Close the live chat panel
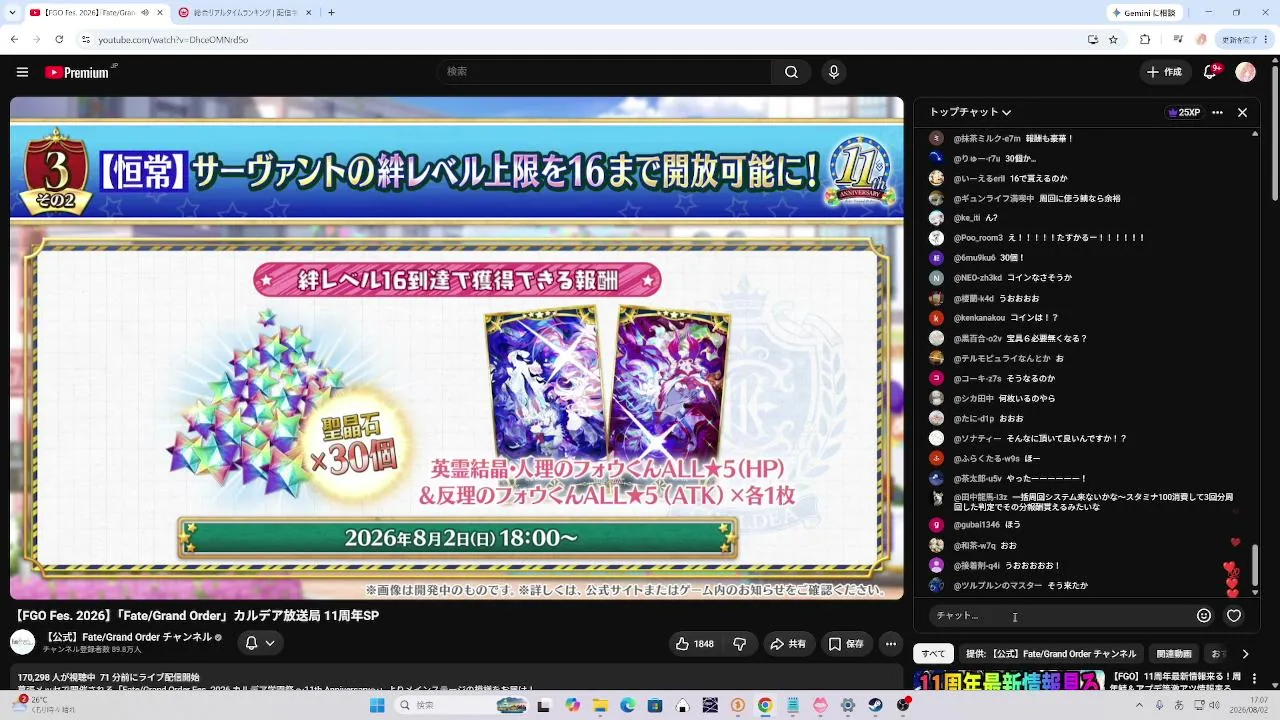This screenshot has width=1280, height=720. [x=1242, y=113]
